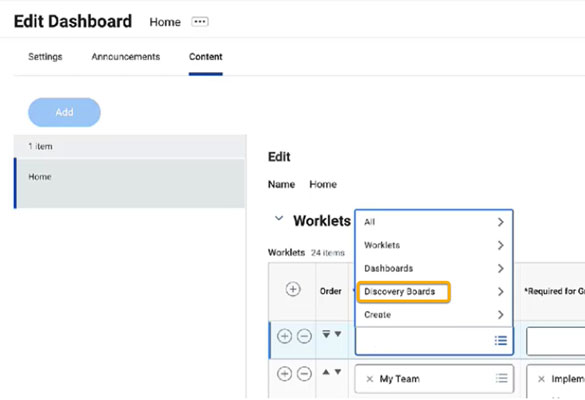Click the Add button

pos(64,112)
